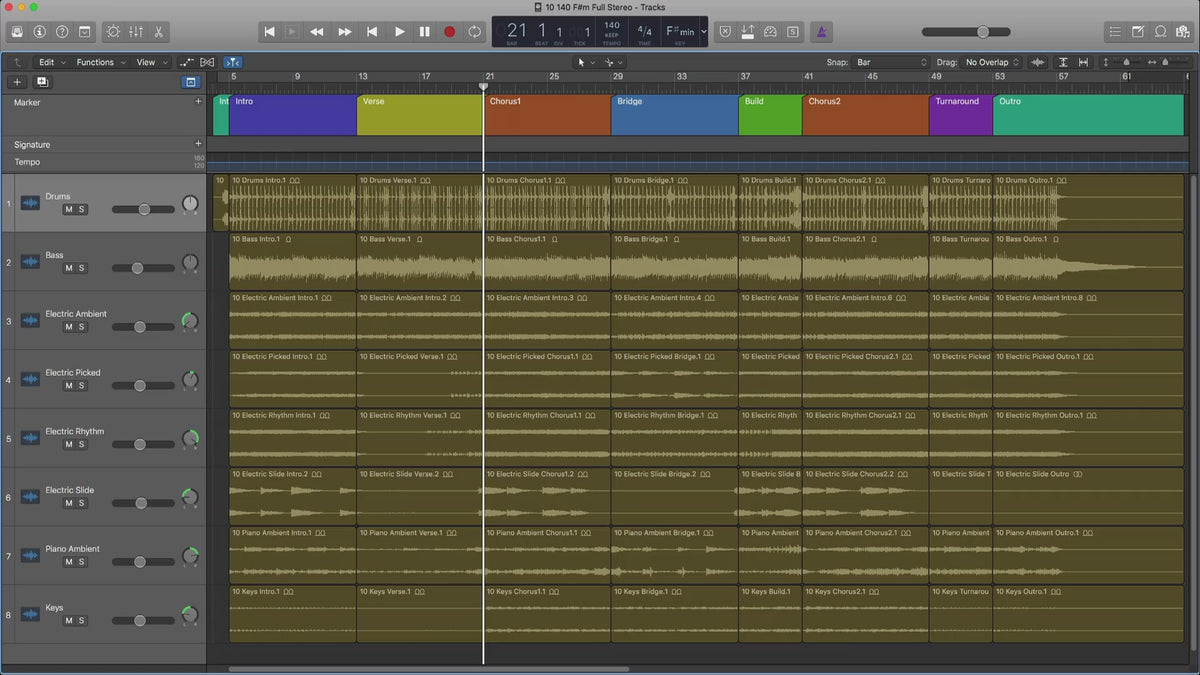1200x675 pixels.
Task: Open the Mixer from the toolbar
Action: [136, 32]
